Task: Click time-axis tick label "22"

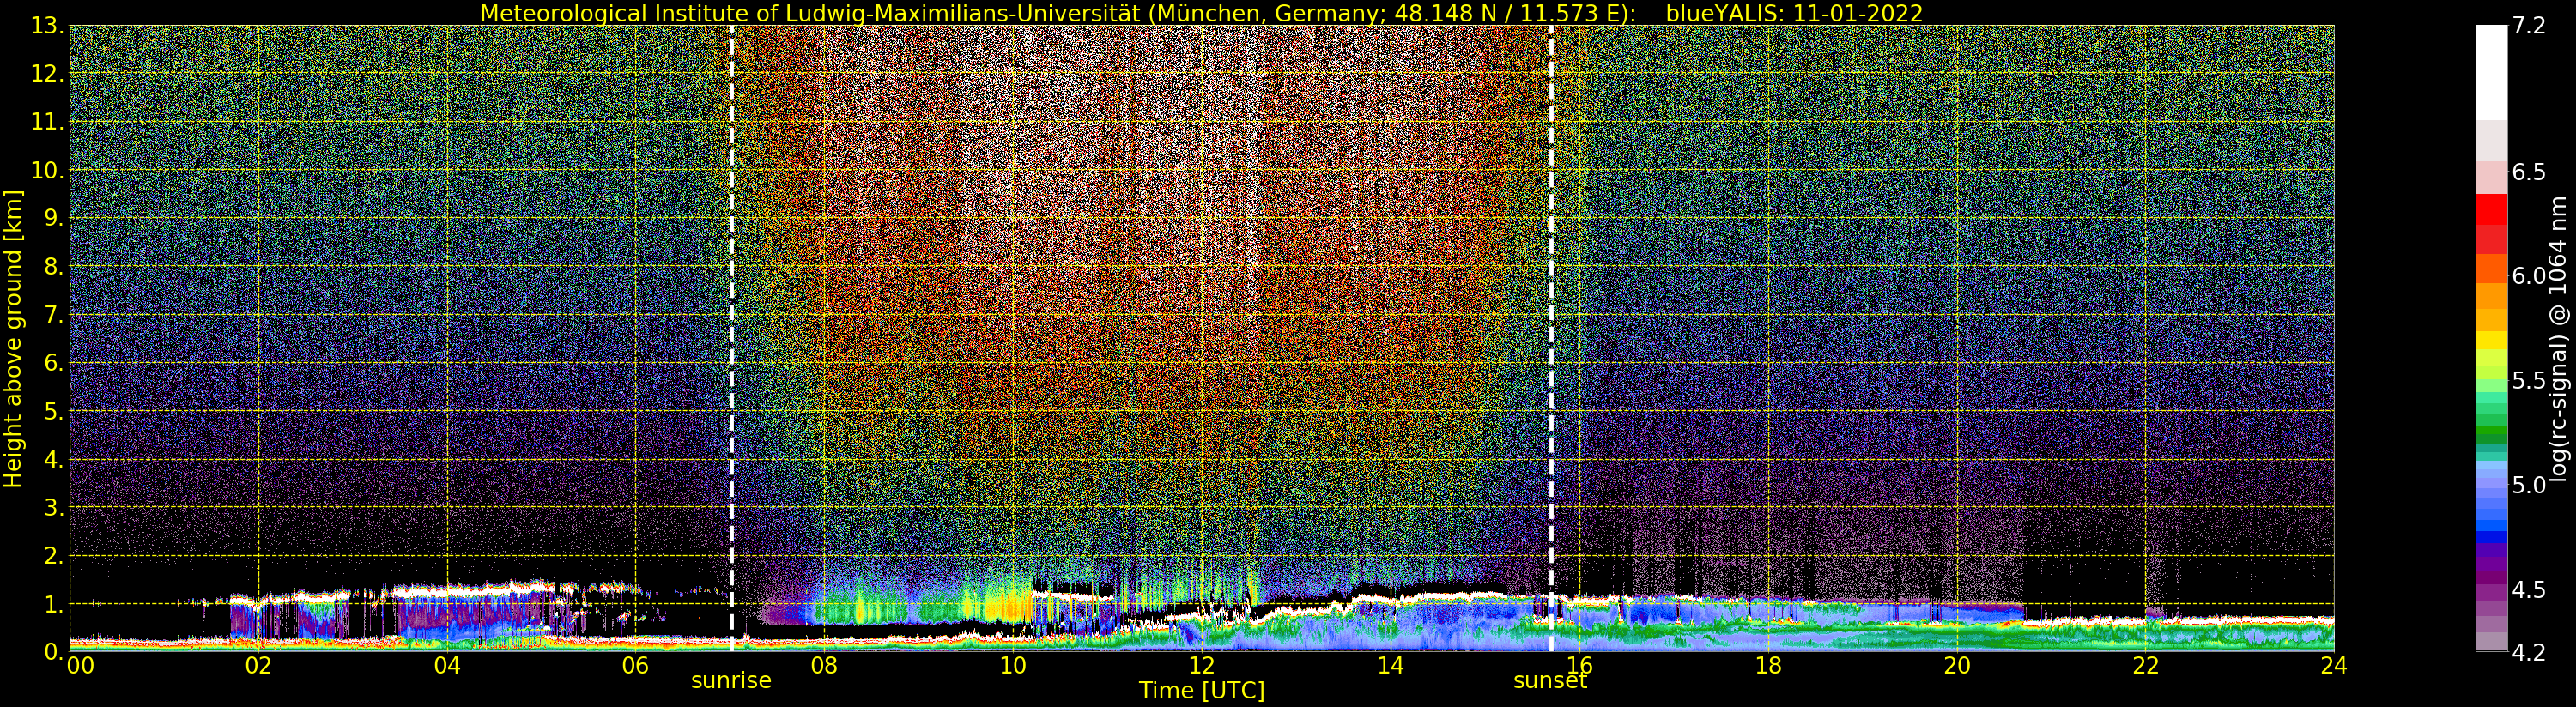Action: (2145, 665)
